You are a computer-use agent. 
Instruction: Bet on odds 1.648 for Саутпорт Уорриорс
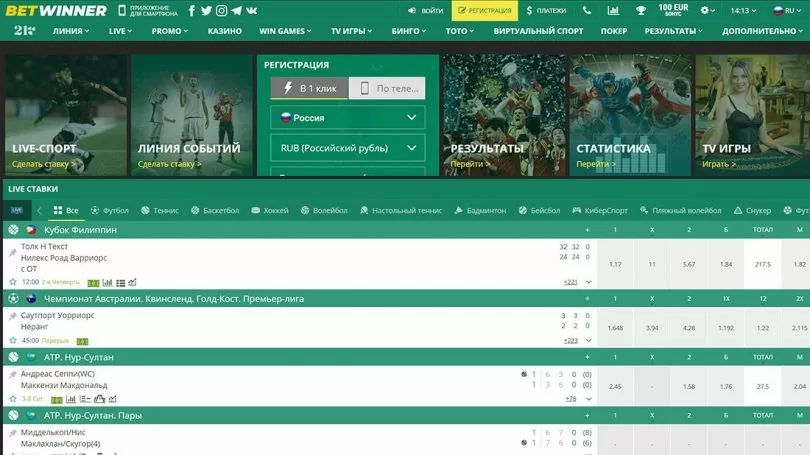615,327
